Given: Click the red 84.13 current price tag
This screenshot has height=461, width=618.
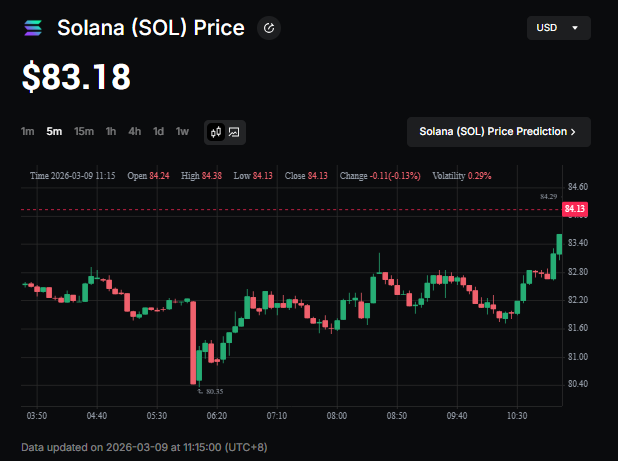Looking at the screenshot, I should coord(575,209).
